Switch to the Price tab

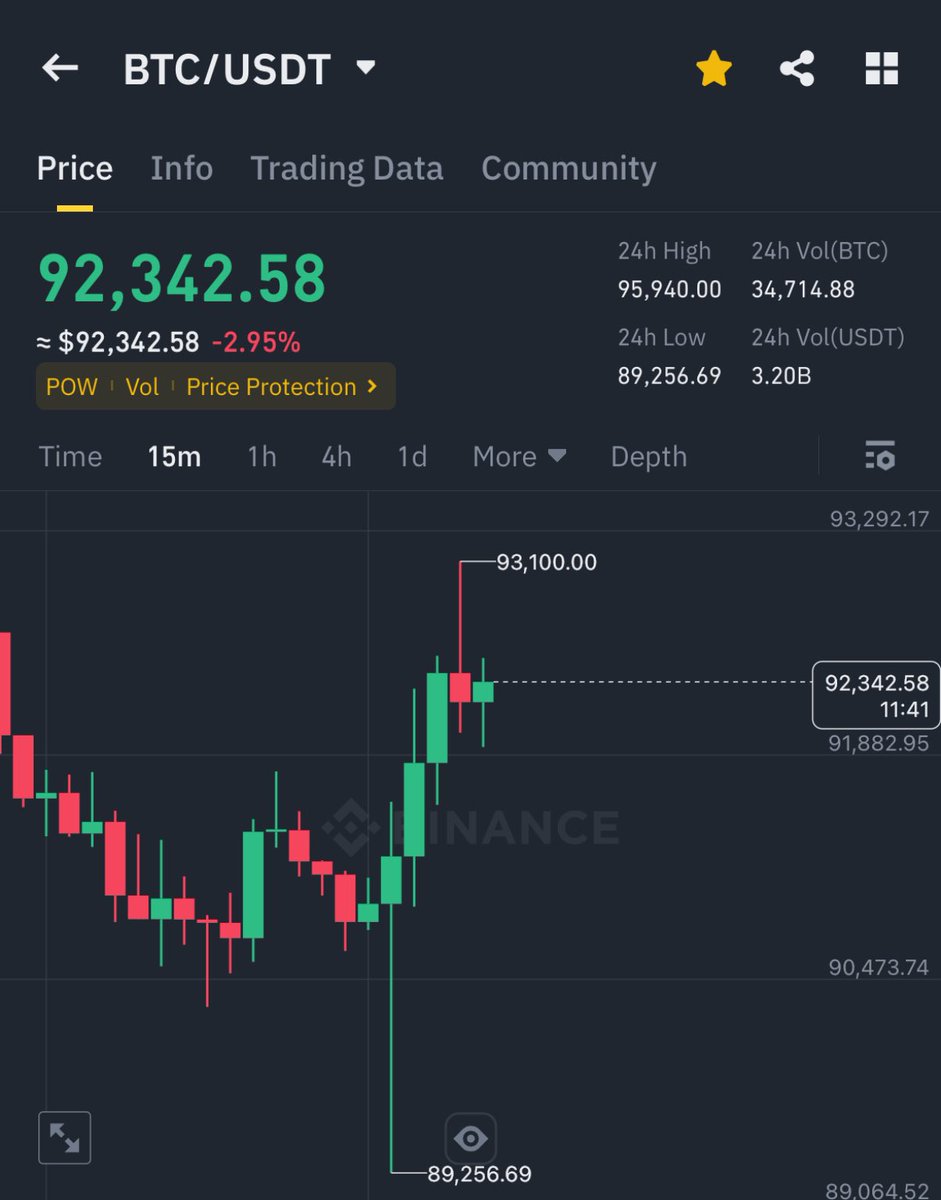[75, 168]
